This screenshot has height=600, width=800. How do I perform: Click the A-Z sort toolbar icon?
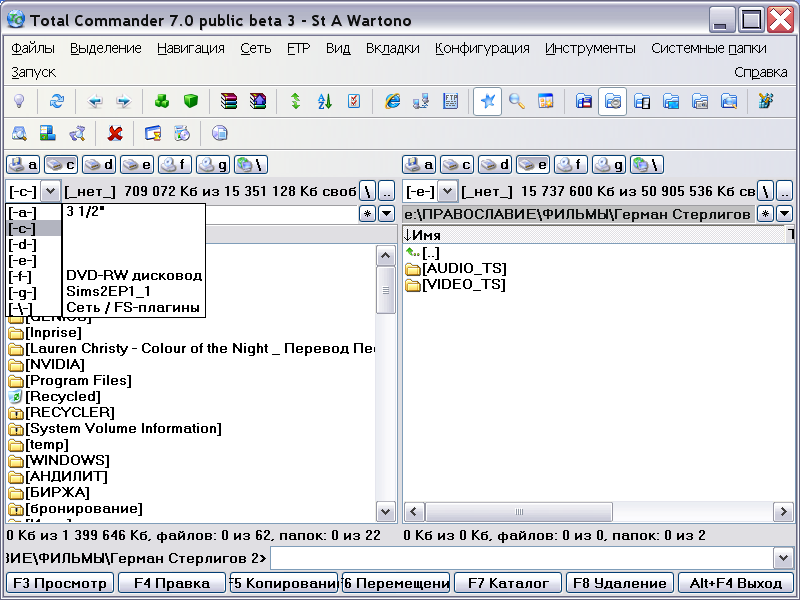(x=324, y=101)
